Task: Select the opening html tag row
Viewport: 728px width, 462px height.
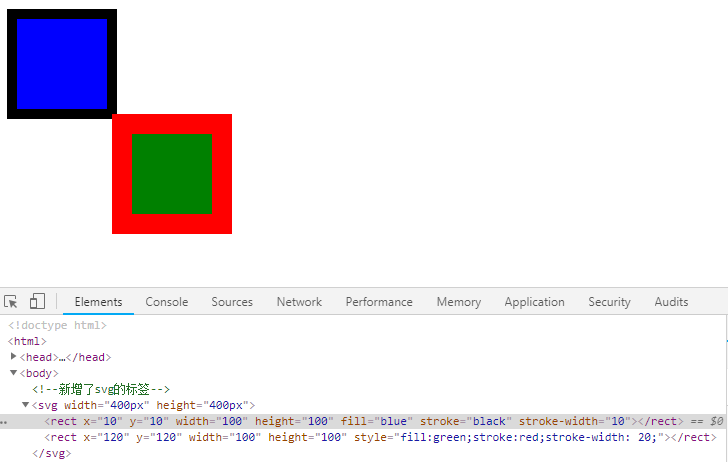Action: coord(27,341)
